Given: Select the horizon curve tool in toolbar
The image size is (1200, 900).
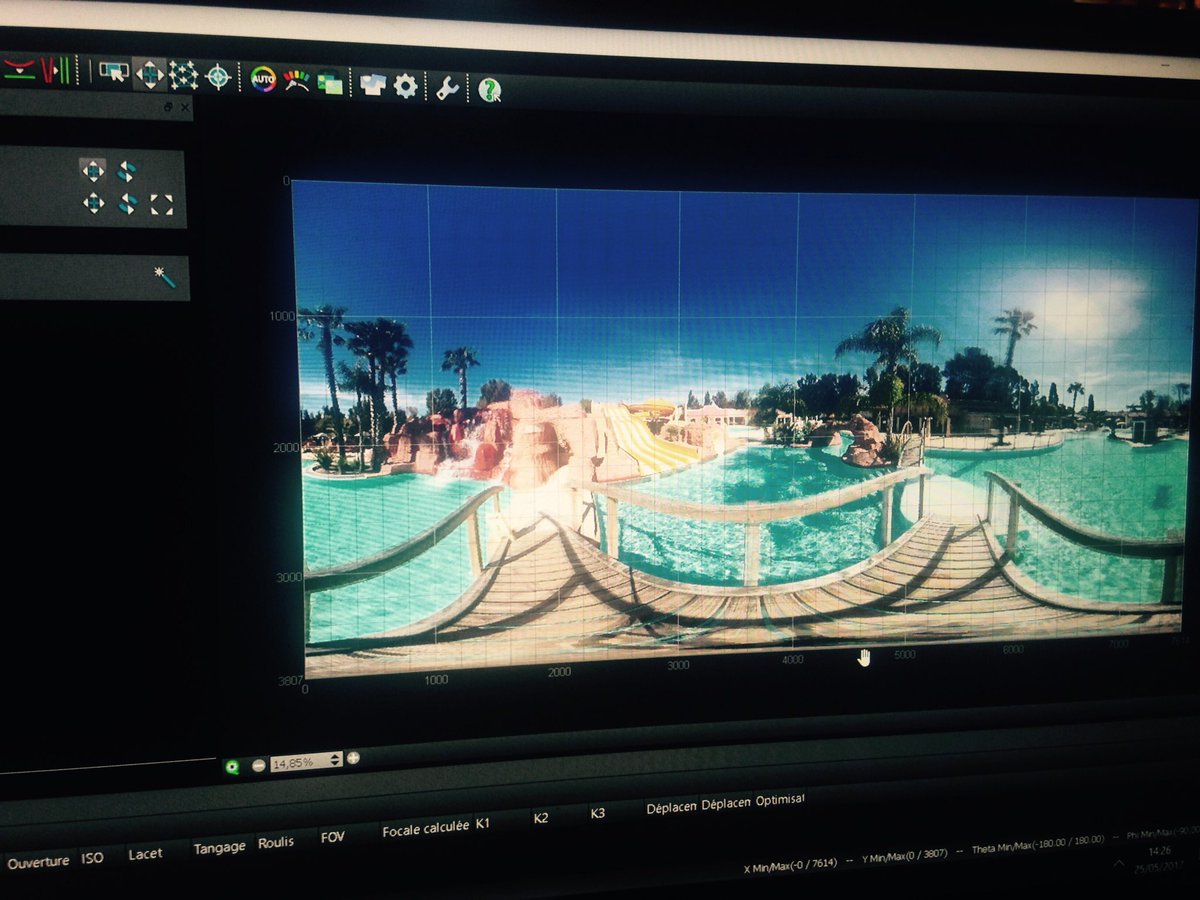Looking at the screenshot, I should 18,69.
